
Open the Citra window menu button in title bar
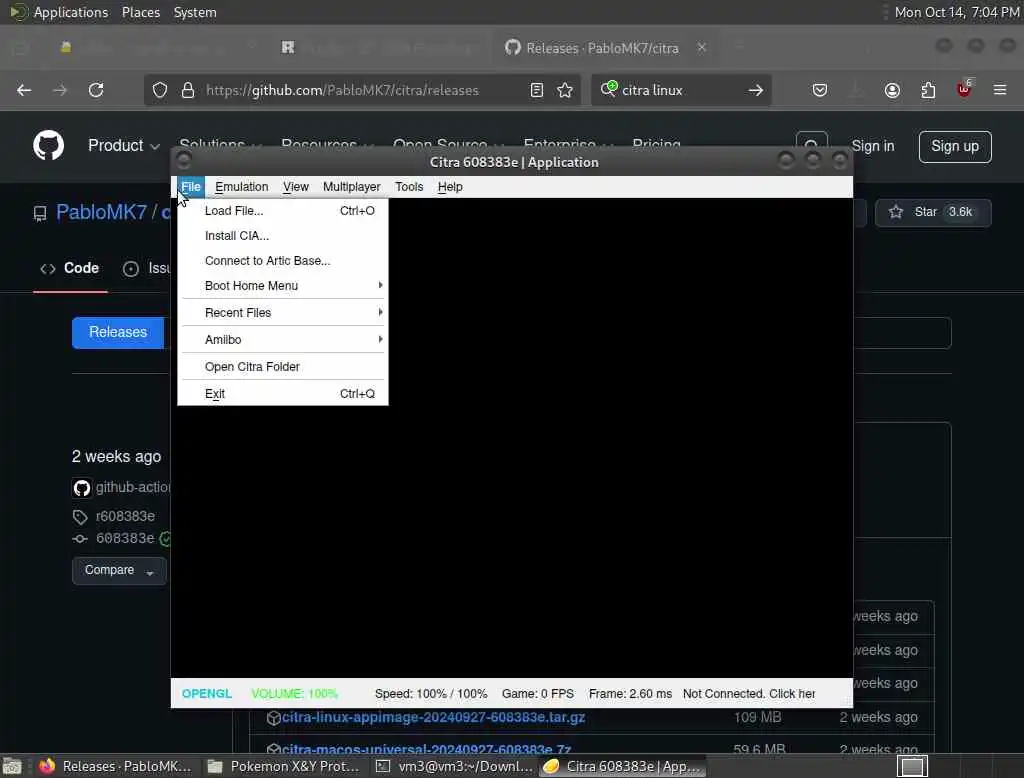[184, 160]
